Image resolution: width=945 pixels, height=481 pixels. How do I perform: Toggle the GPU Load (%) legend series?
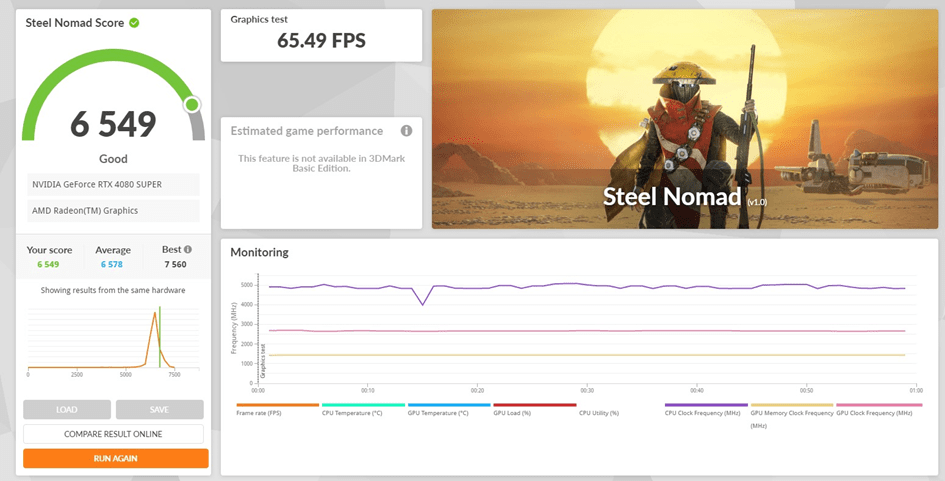coord(534,409)
